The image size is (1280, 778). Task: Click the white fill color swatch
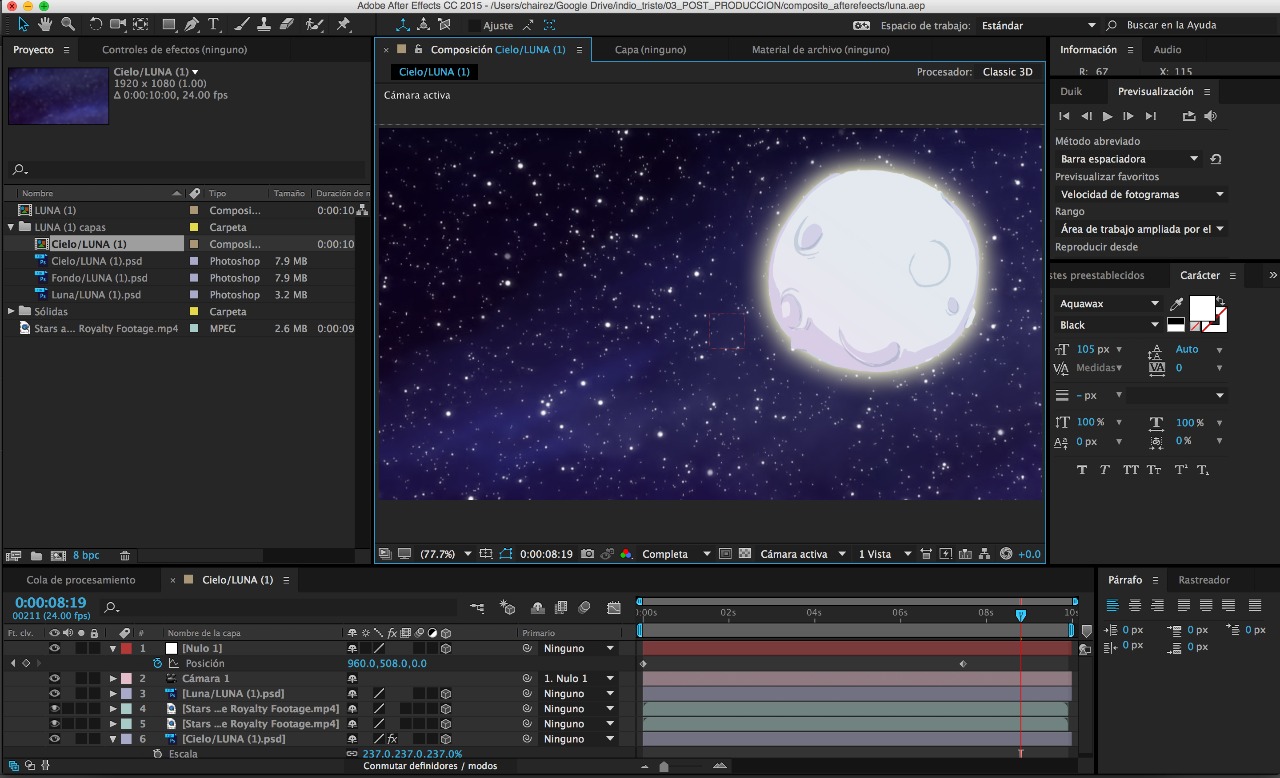1201,307
